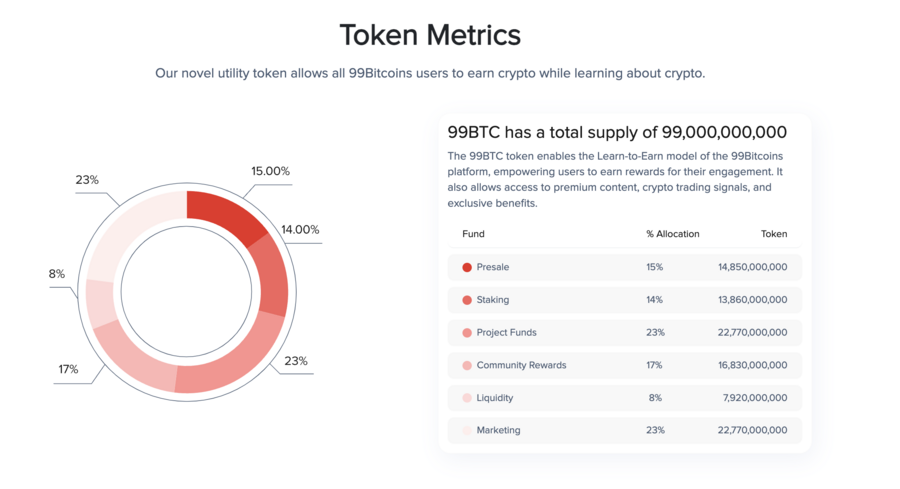
Task: Click the darkest red Presale donut segment
Action: (x=225, y=214)
